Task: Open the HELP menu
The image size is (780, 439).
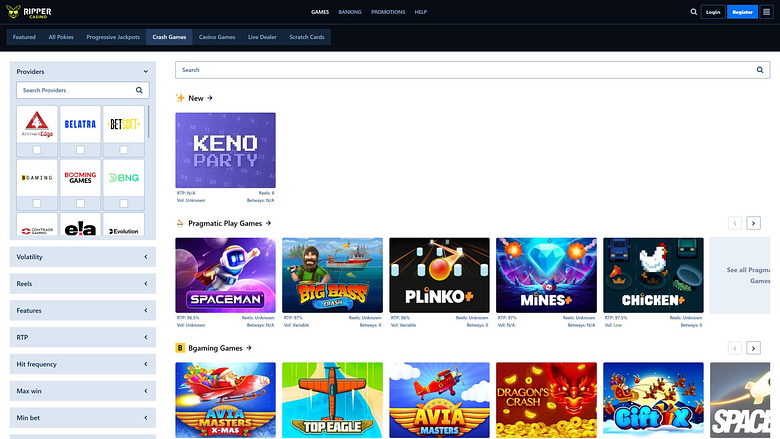Action: 421,12
